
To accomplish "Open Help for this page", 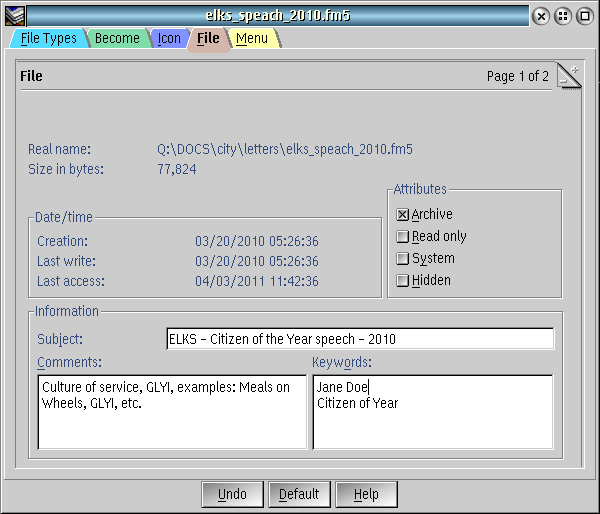I will pyautogui.click(x=366, y=494).
